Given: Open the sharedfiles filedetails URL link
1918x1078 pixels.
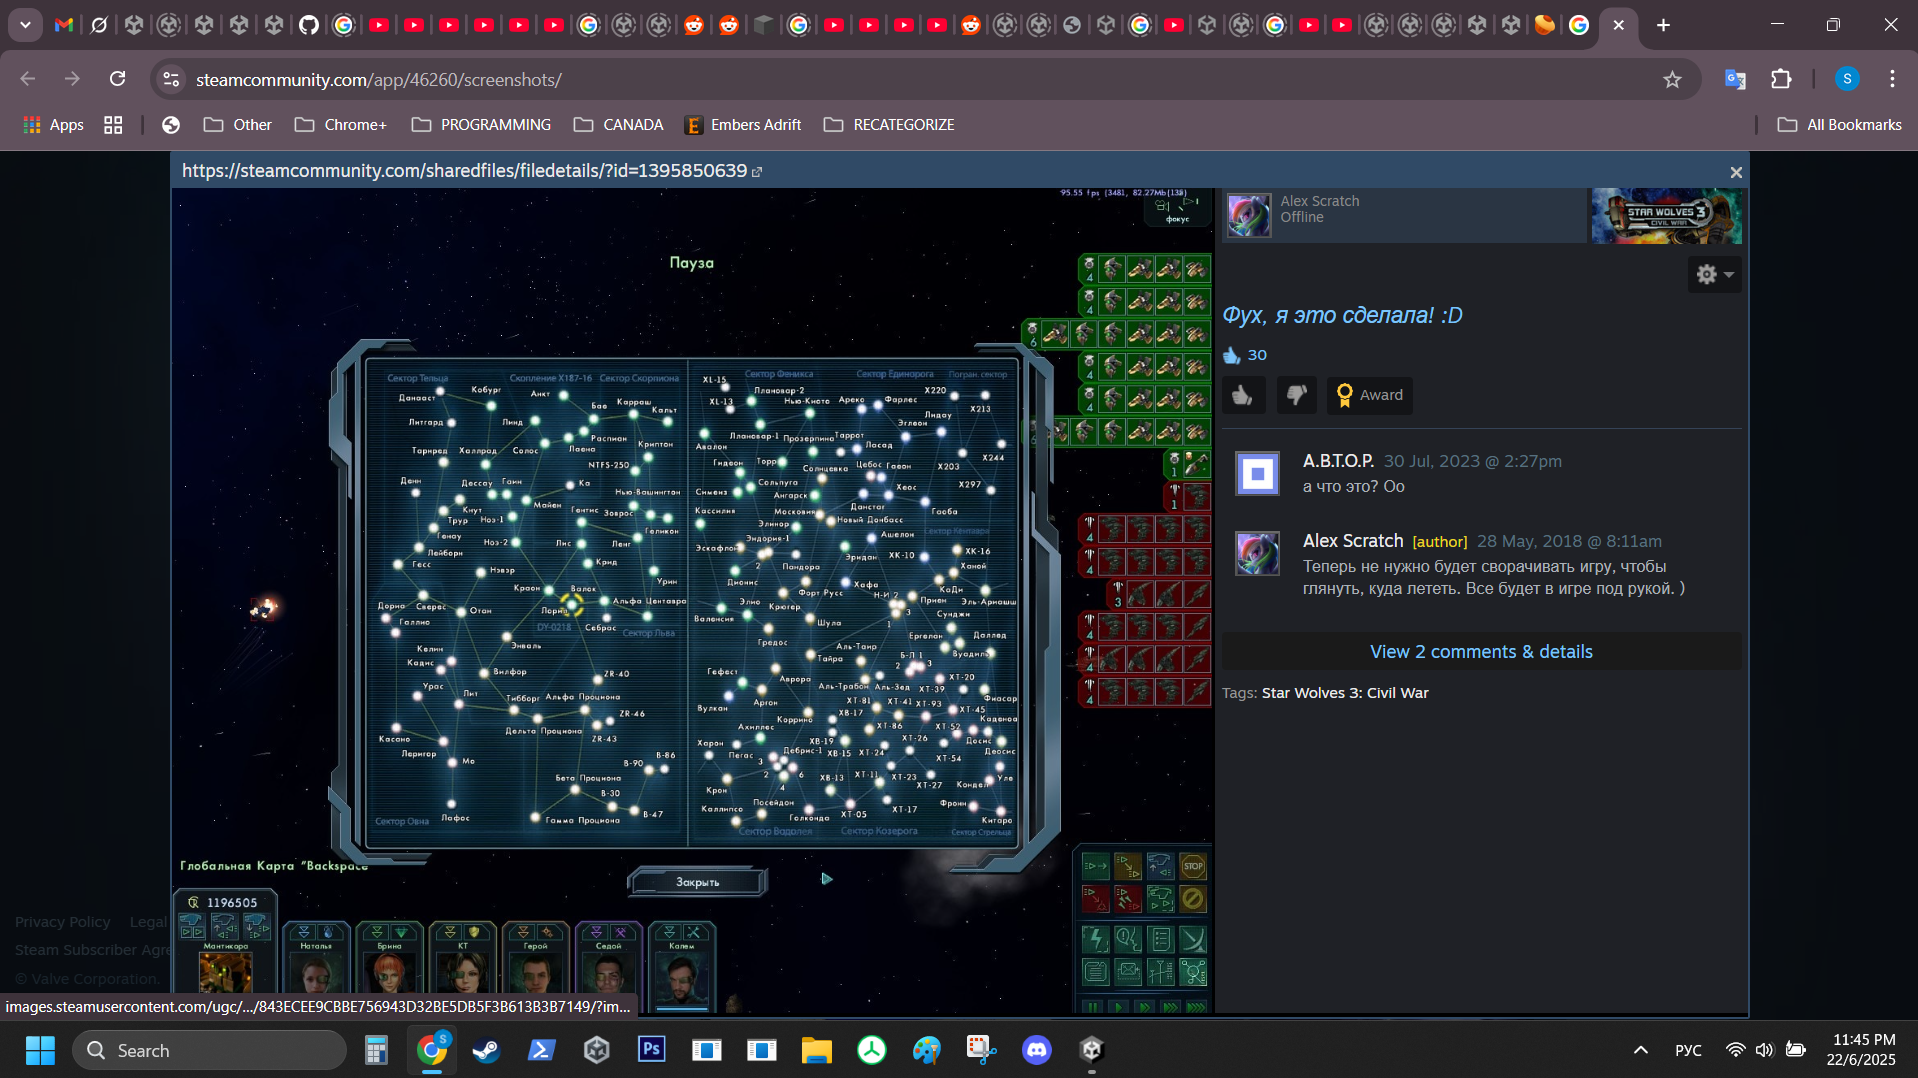Looking at the screenshot, I should tap(472, 171).
